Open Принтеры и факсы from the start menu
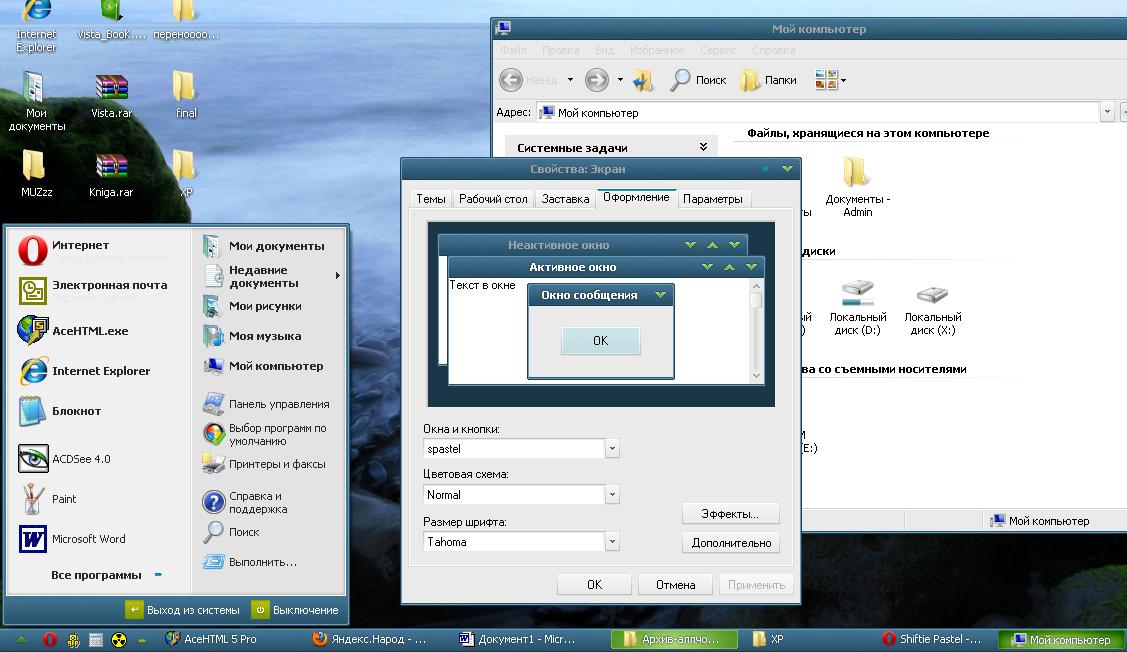 [x=264, y=464]
